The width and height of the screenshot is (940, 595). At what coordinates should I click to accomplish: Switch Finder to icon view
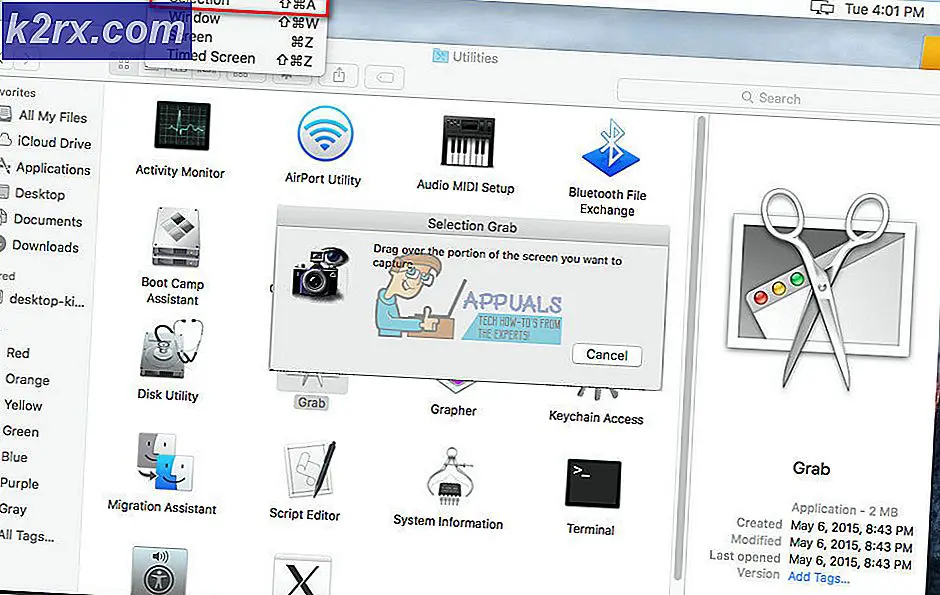(124, 65)
